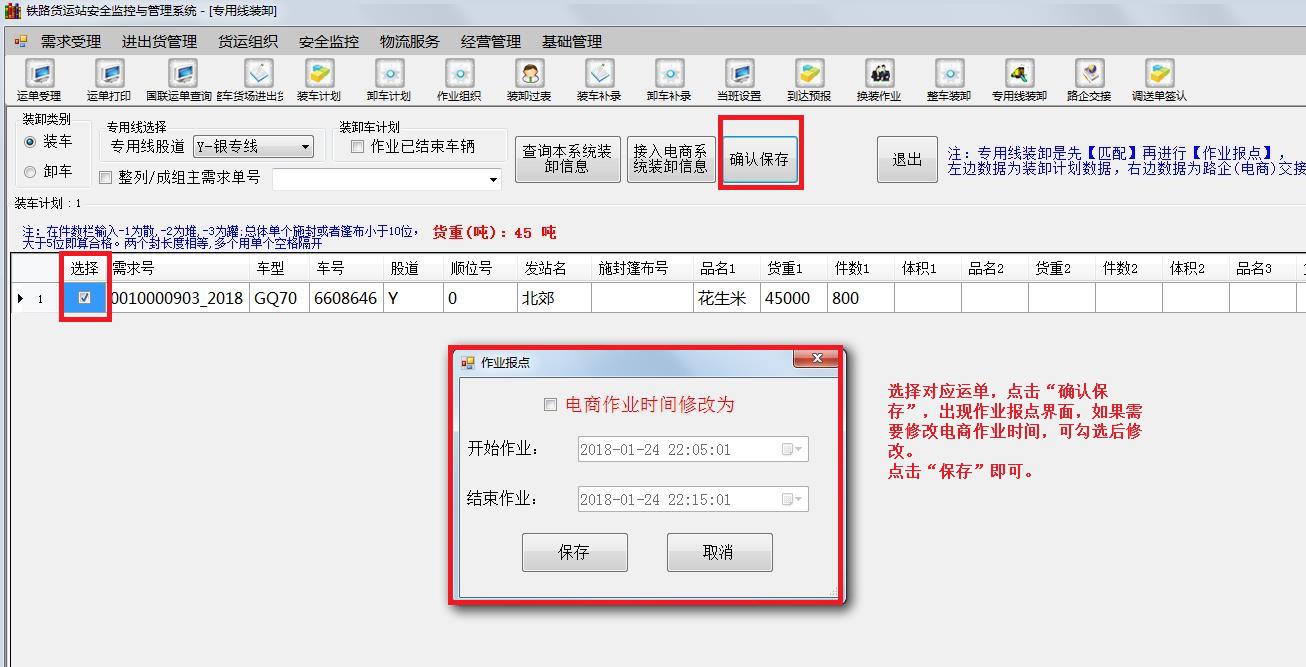
Task: Open the 换装作业 toolbar icon
Action: click(x=879, y=80)
